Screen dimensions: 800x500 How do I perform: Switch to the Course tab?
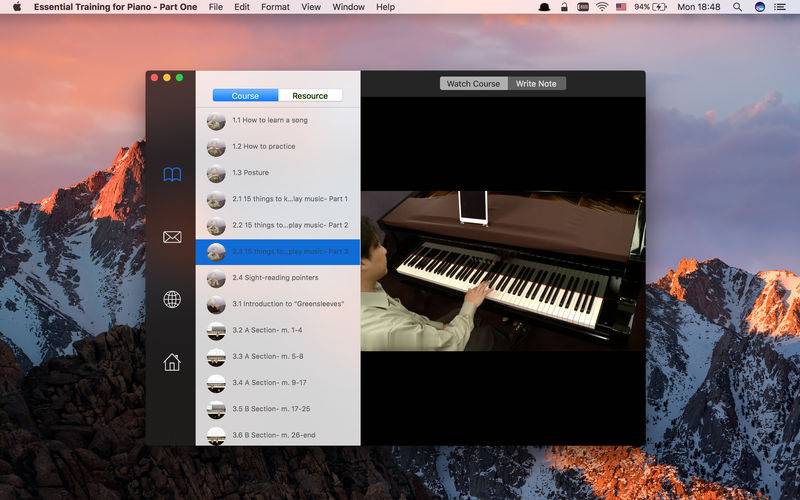[x=245, y=95]
